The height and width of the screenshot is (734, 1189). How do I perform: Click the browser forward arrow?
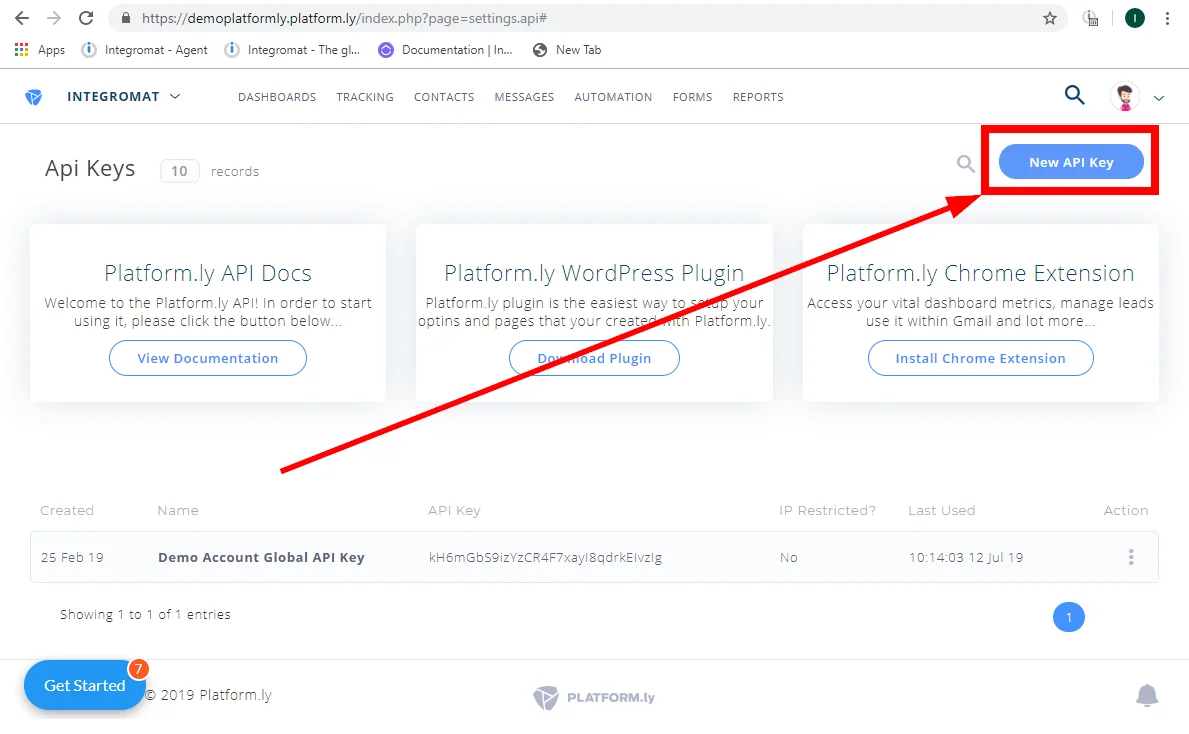click(54, 18)
